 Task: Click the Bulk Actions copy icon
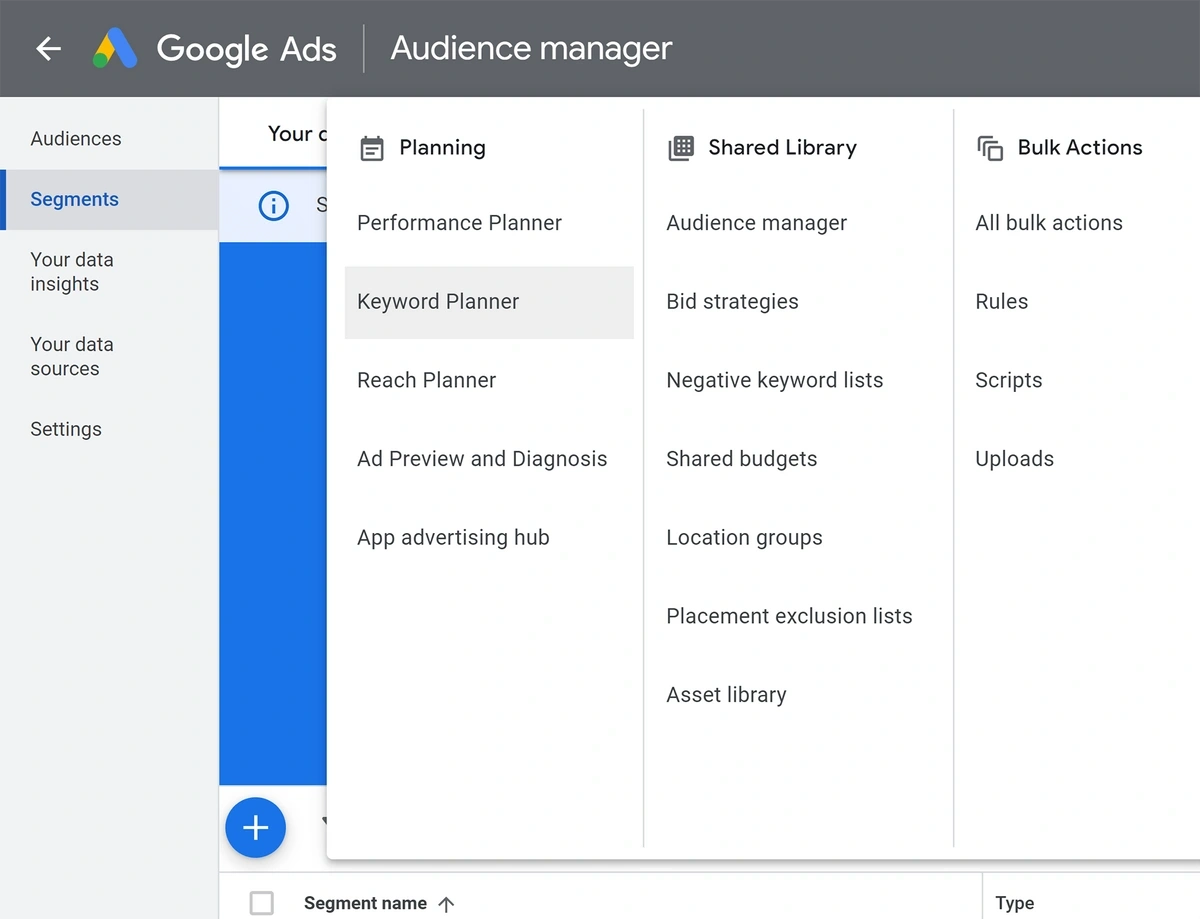pos(990,148)
